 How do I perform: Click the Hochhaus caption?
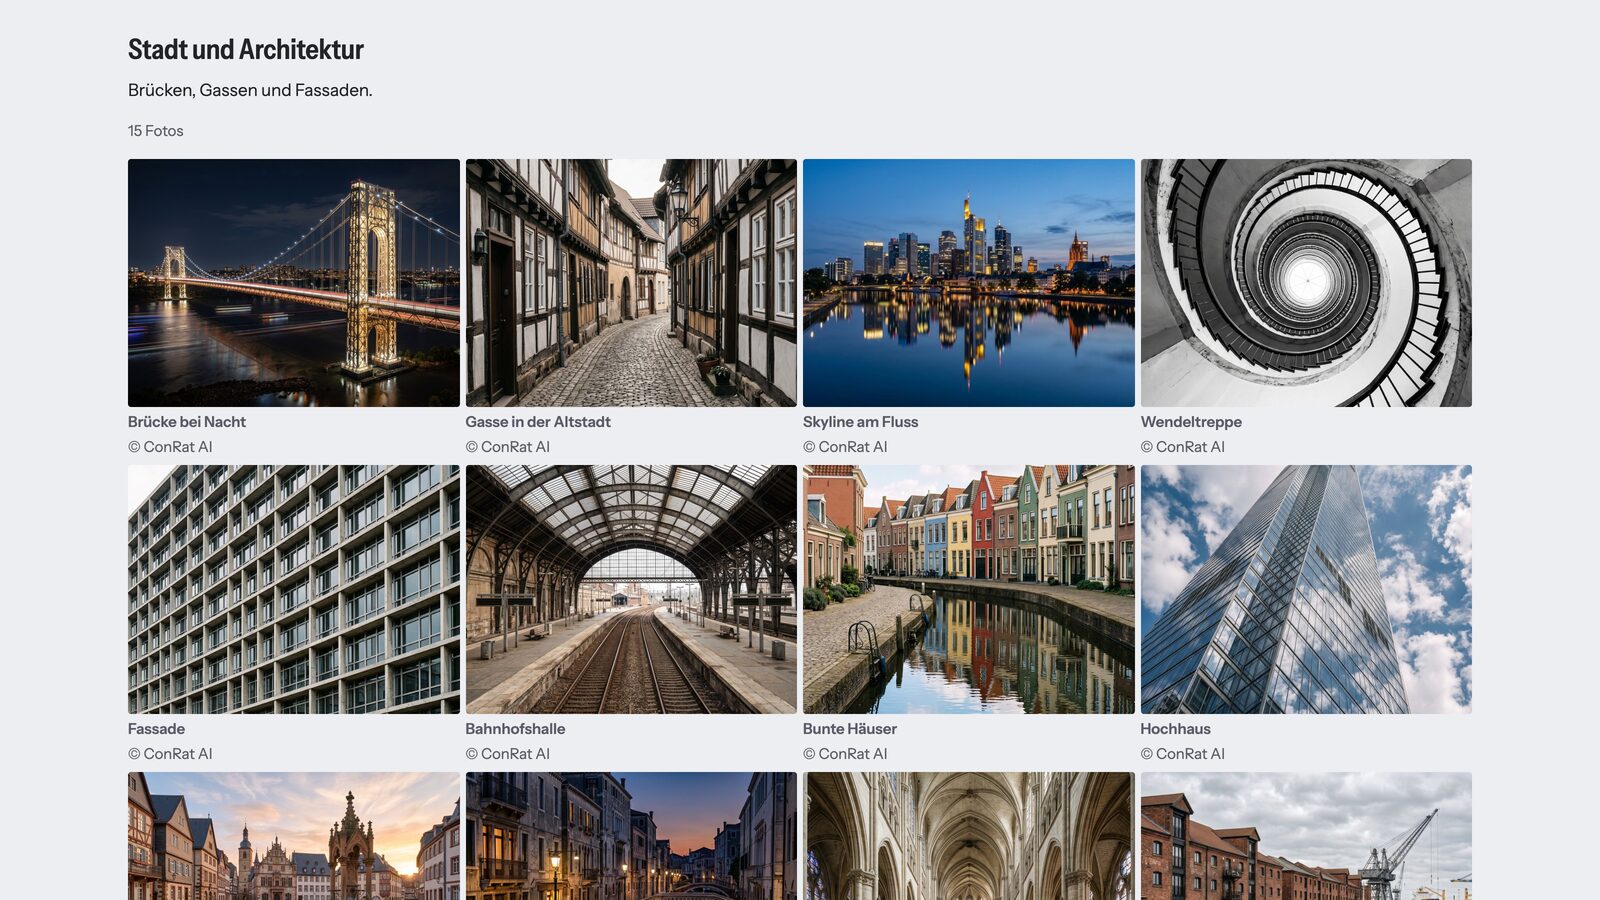[1175, 729]
